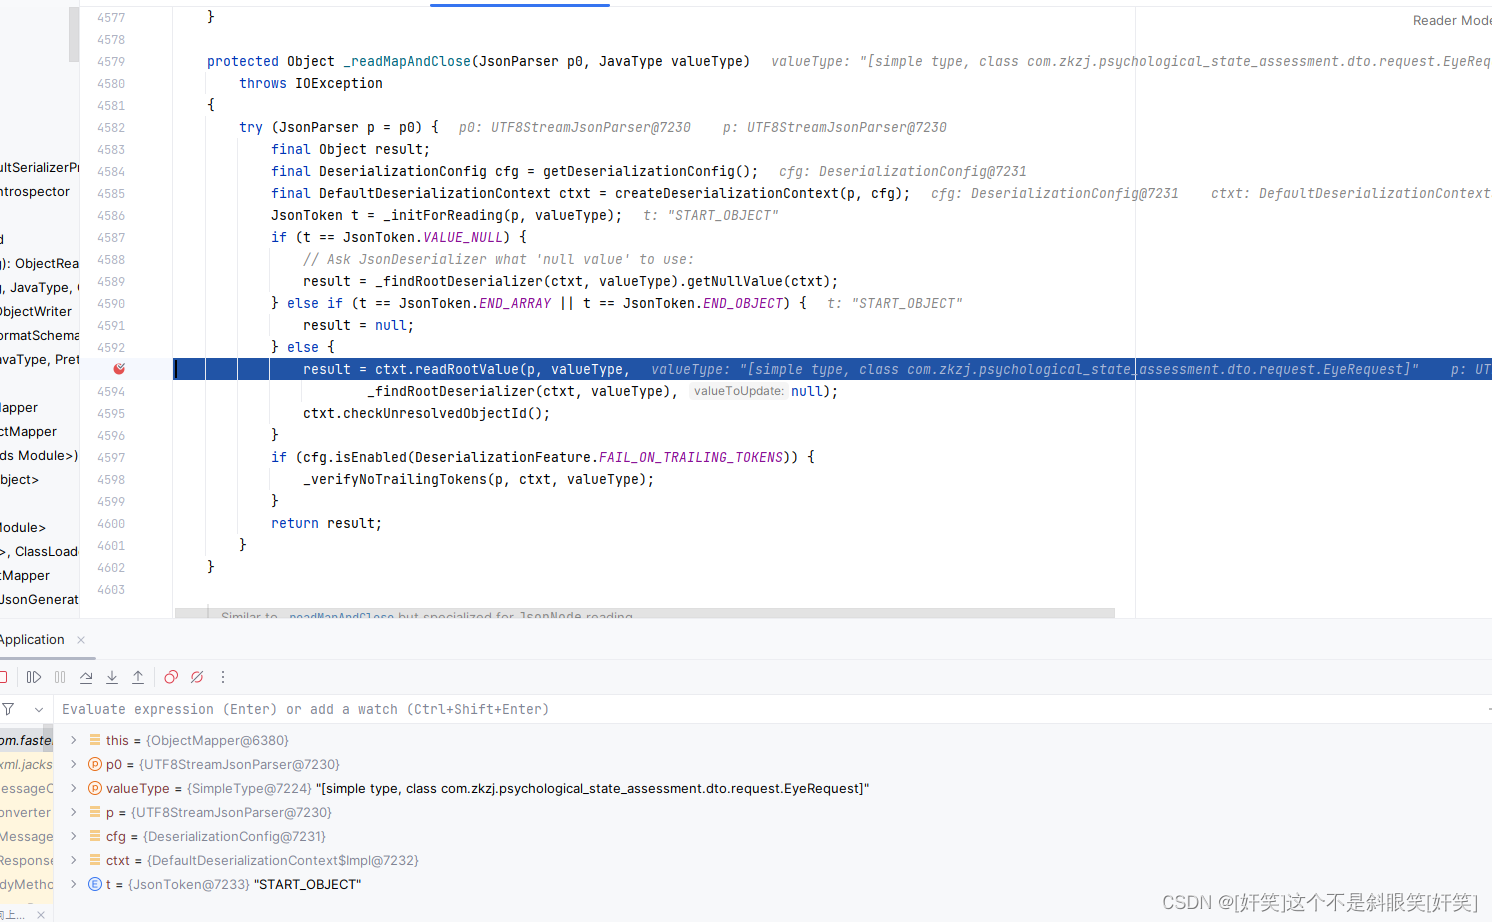Screen dimensions: 1492x922
Task: Expand the valueType variable node
Action: click(73, 788)
